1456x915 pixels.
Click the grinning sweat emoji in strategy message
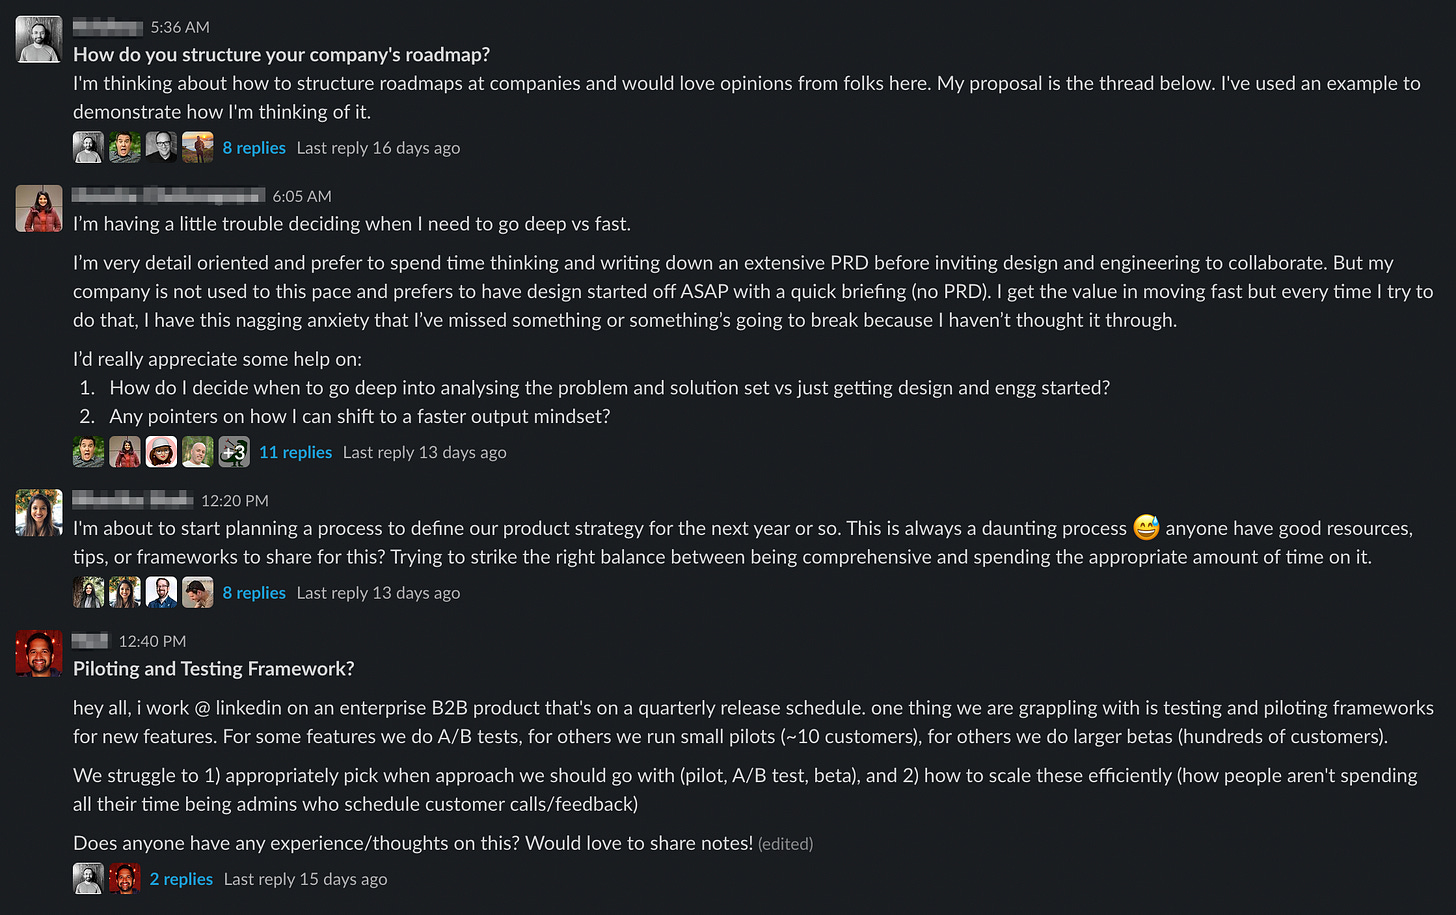coord(1146,527)
